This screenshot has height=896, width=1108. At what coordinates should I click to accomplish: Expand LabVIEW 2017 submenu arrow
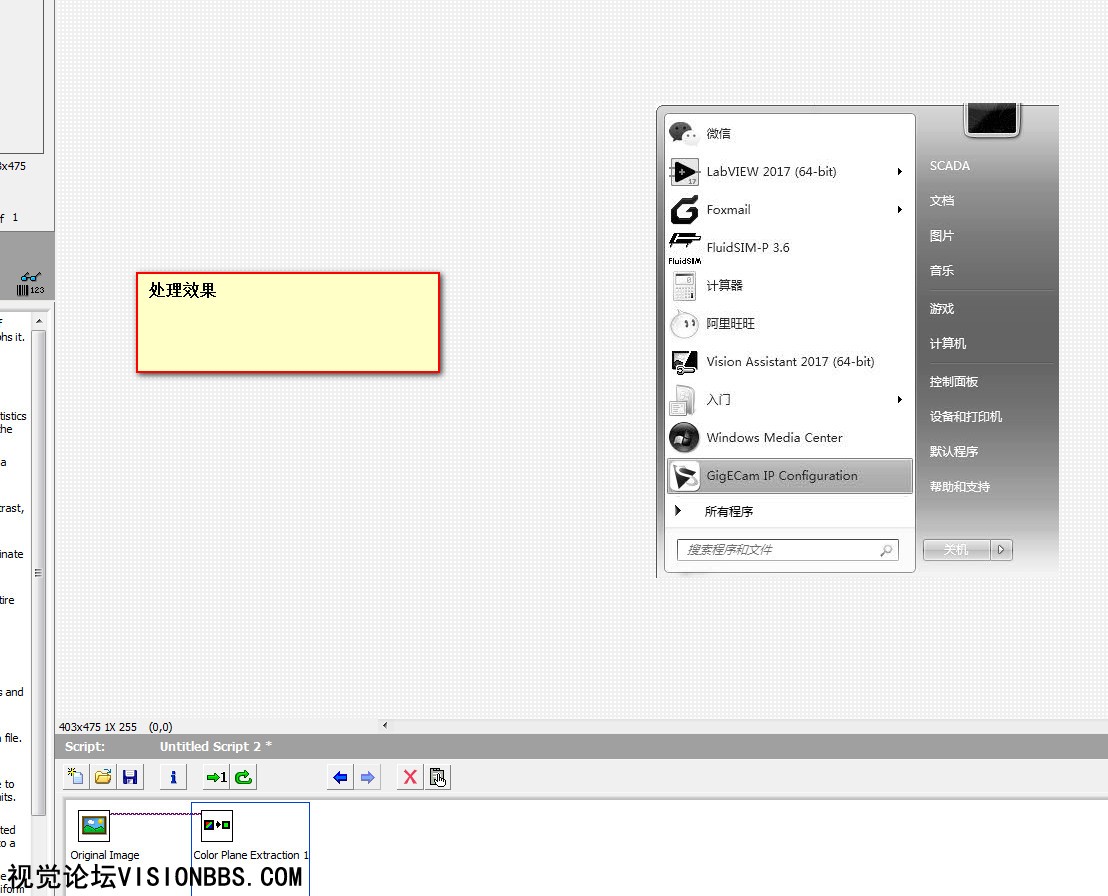[899, 172]
